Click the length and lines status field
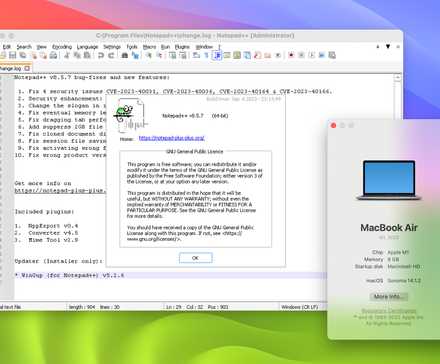This screenshot has width=440, height=364. tap(94, 307)
